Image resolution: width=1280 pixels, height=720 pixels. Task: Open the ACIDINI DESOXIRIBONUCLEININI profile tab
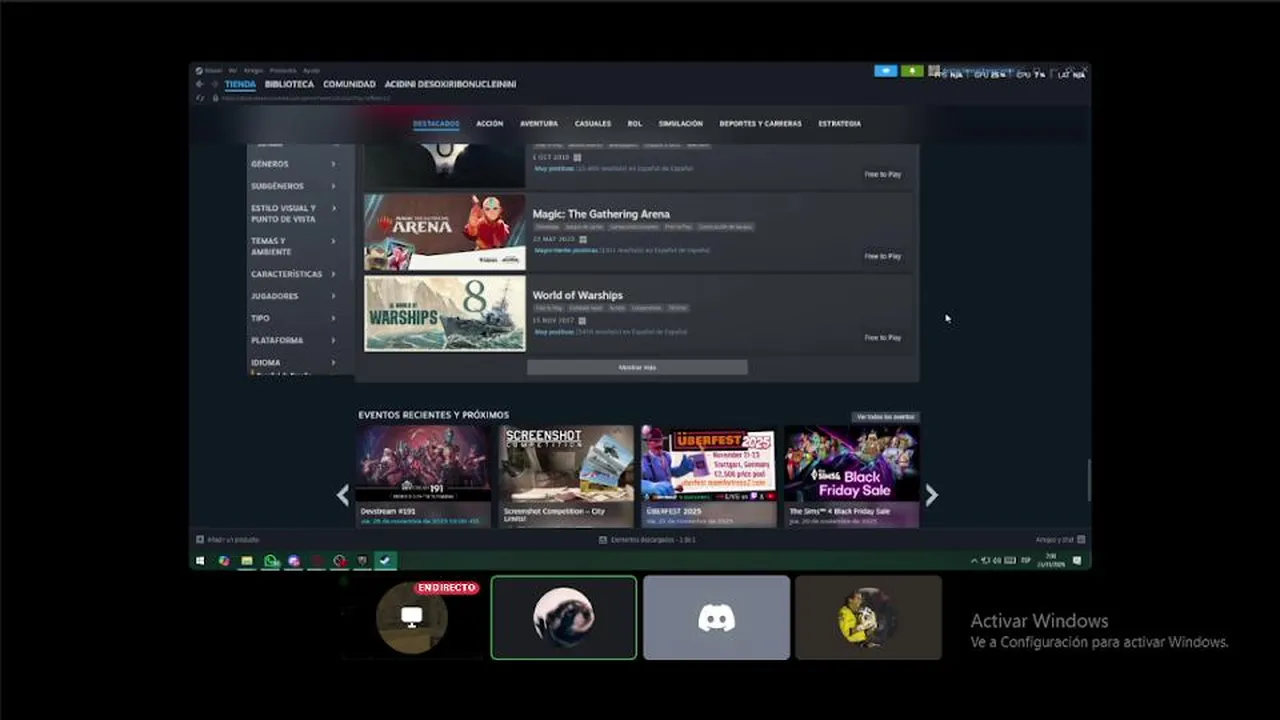coord(450,84)
